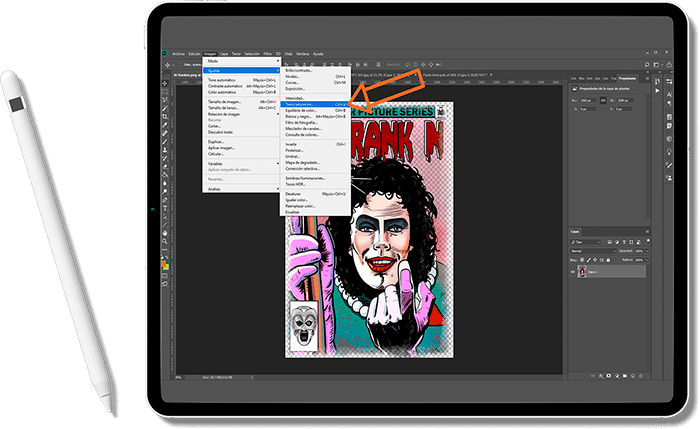This screenshot has height=429, width=700.
Task: Toggle lock all padlock icon in Capas
Action: click(x=608, y=260)
